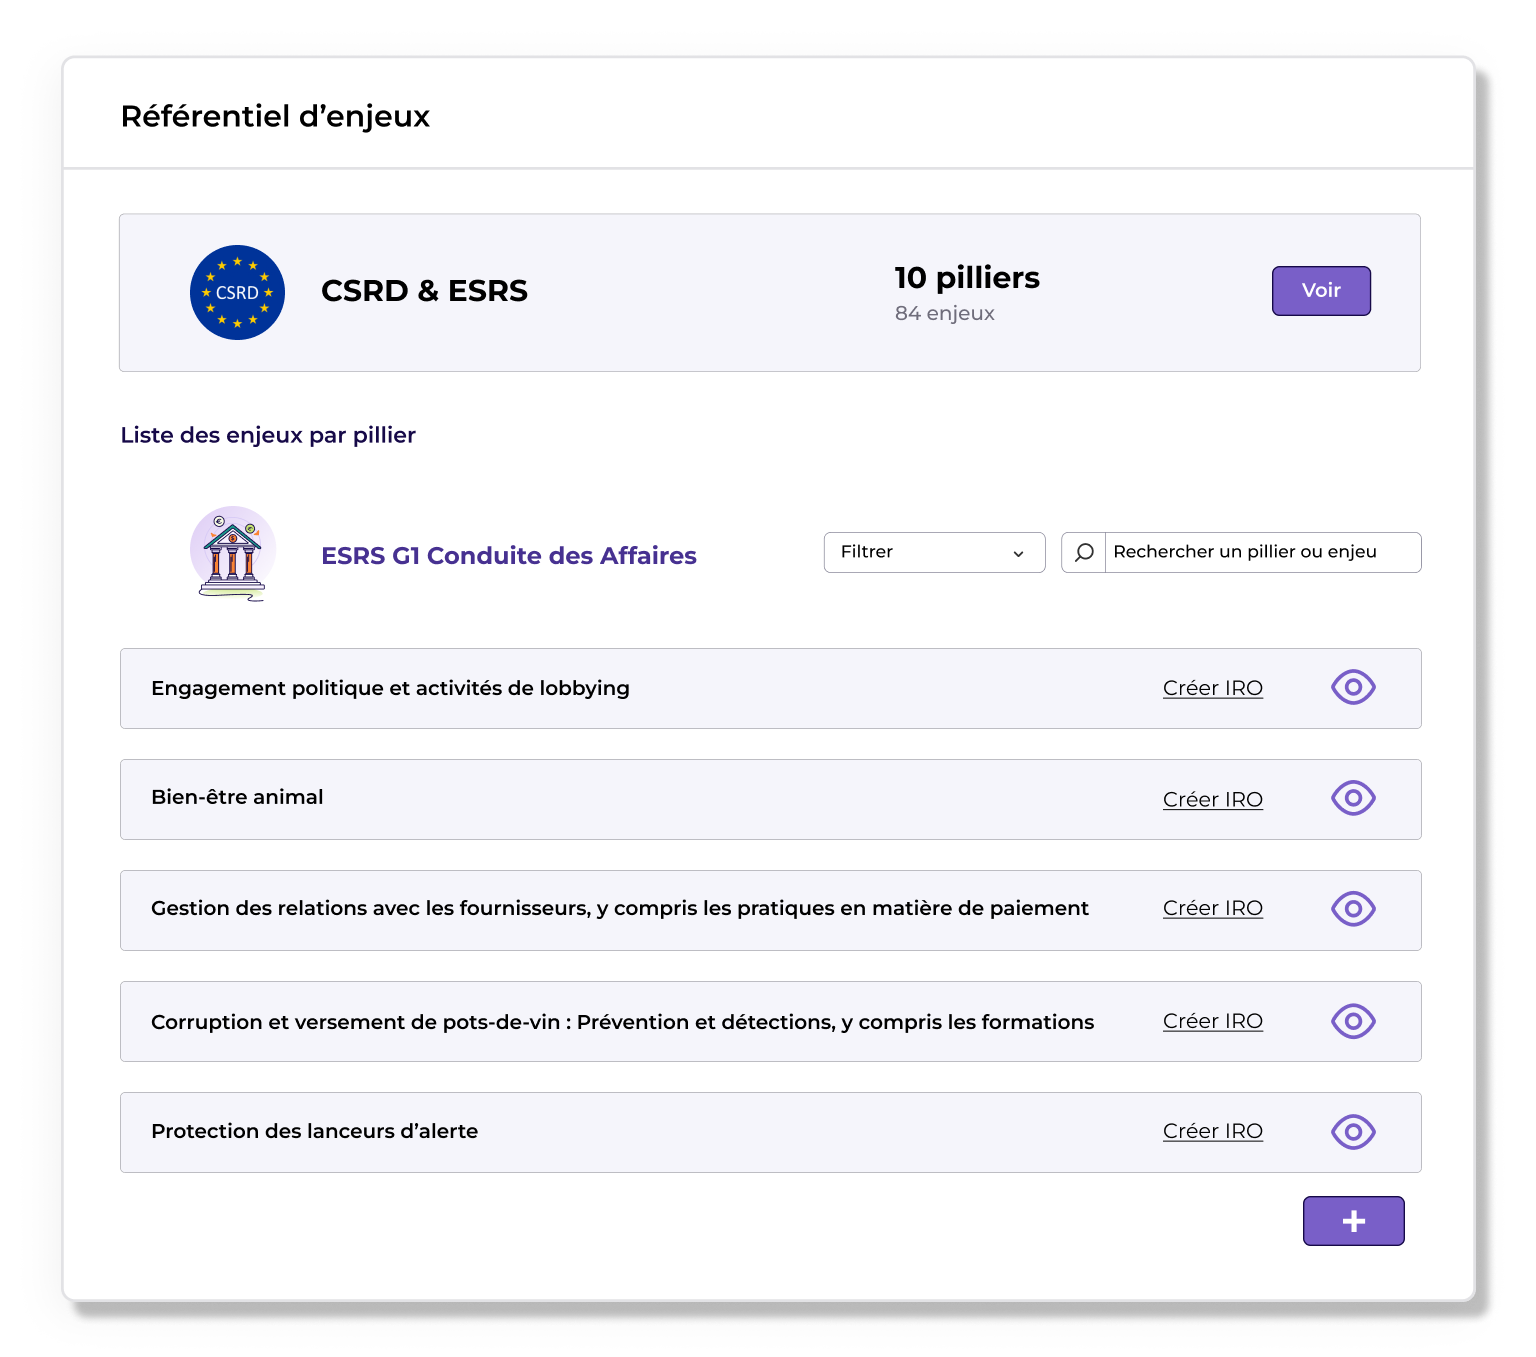Open the ESRS G1 Conduite des Affaires pillar
Image resolution: width=1536 pixels, height=1357 pixels.
pyautogui.click(x=508, y=555)
